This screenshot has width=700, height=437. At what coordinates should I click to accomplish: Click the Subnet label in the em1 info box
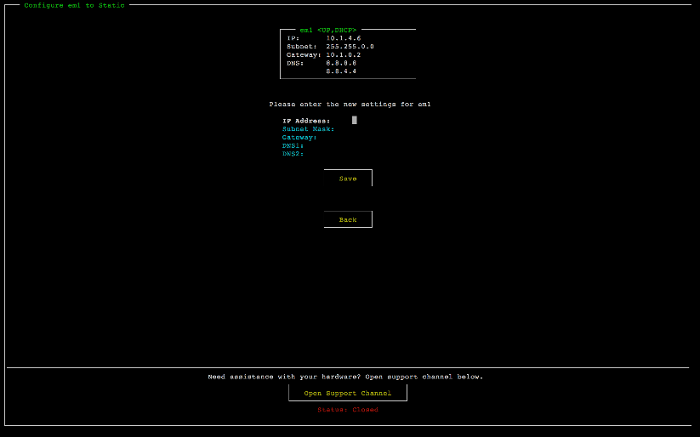(302, 46)
